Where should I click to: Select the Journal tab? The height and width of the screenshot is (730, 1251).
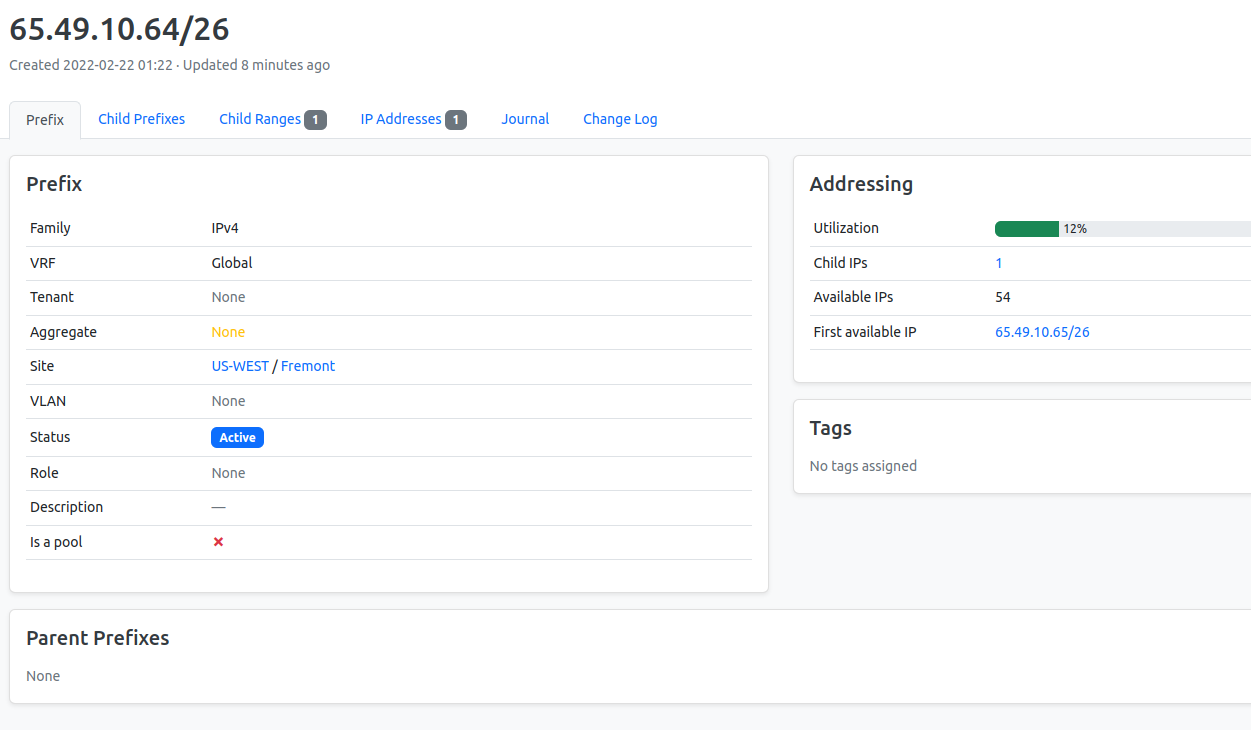coord(524,119)
